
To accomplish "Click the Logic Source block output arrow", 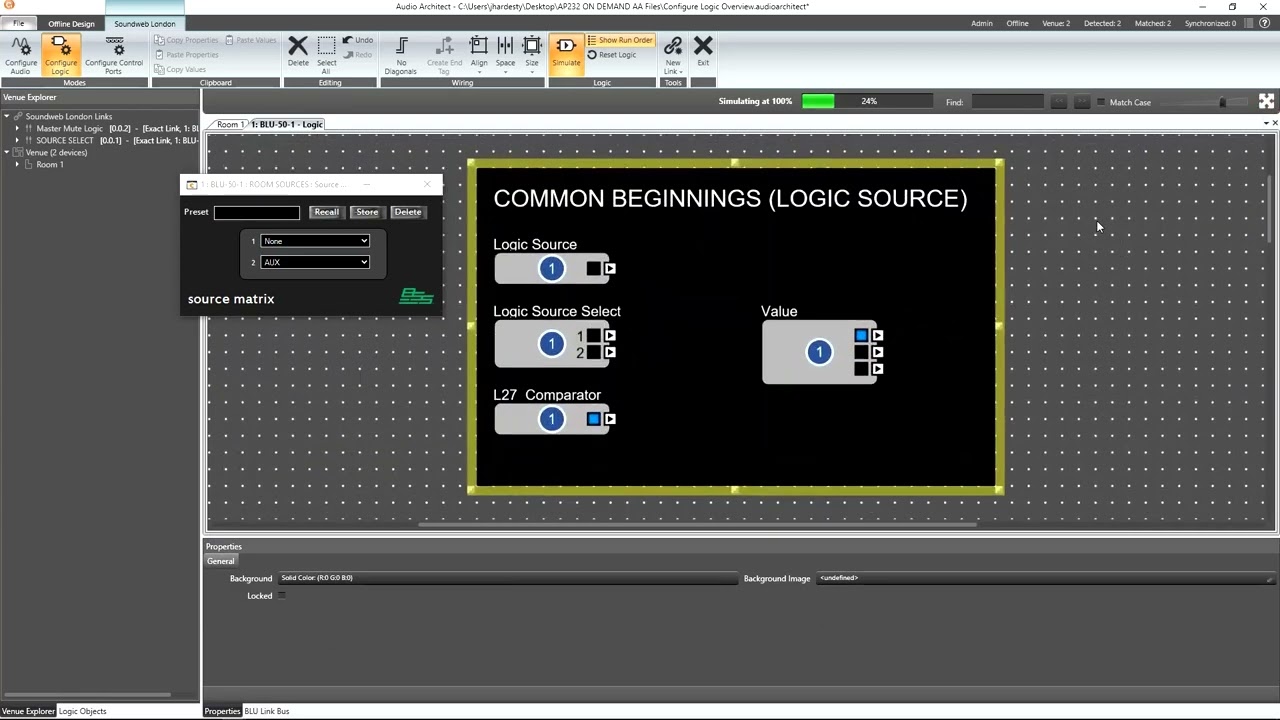I will 610,268.
